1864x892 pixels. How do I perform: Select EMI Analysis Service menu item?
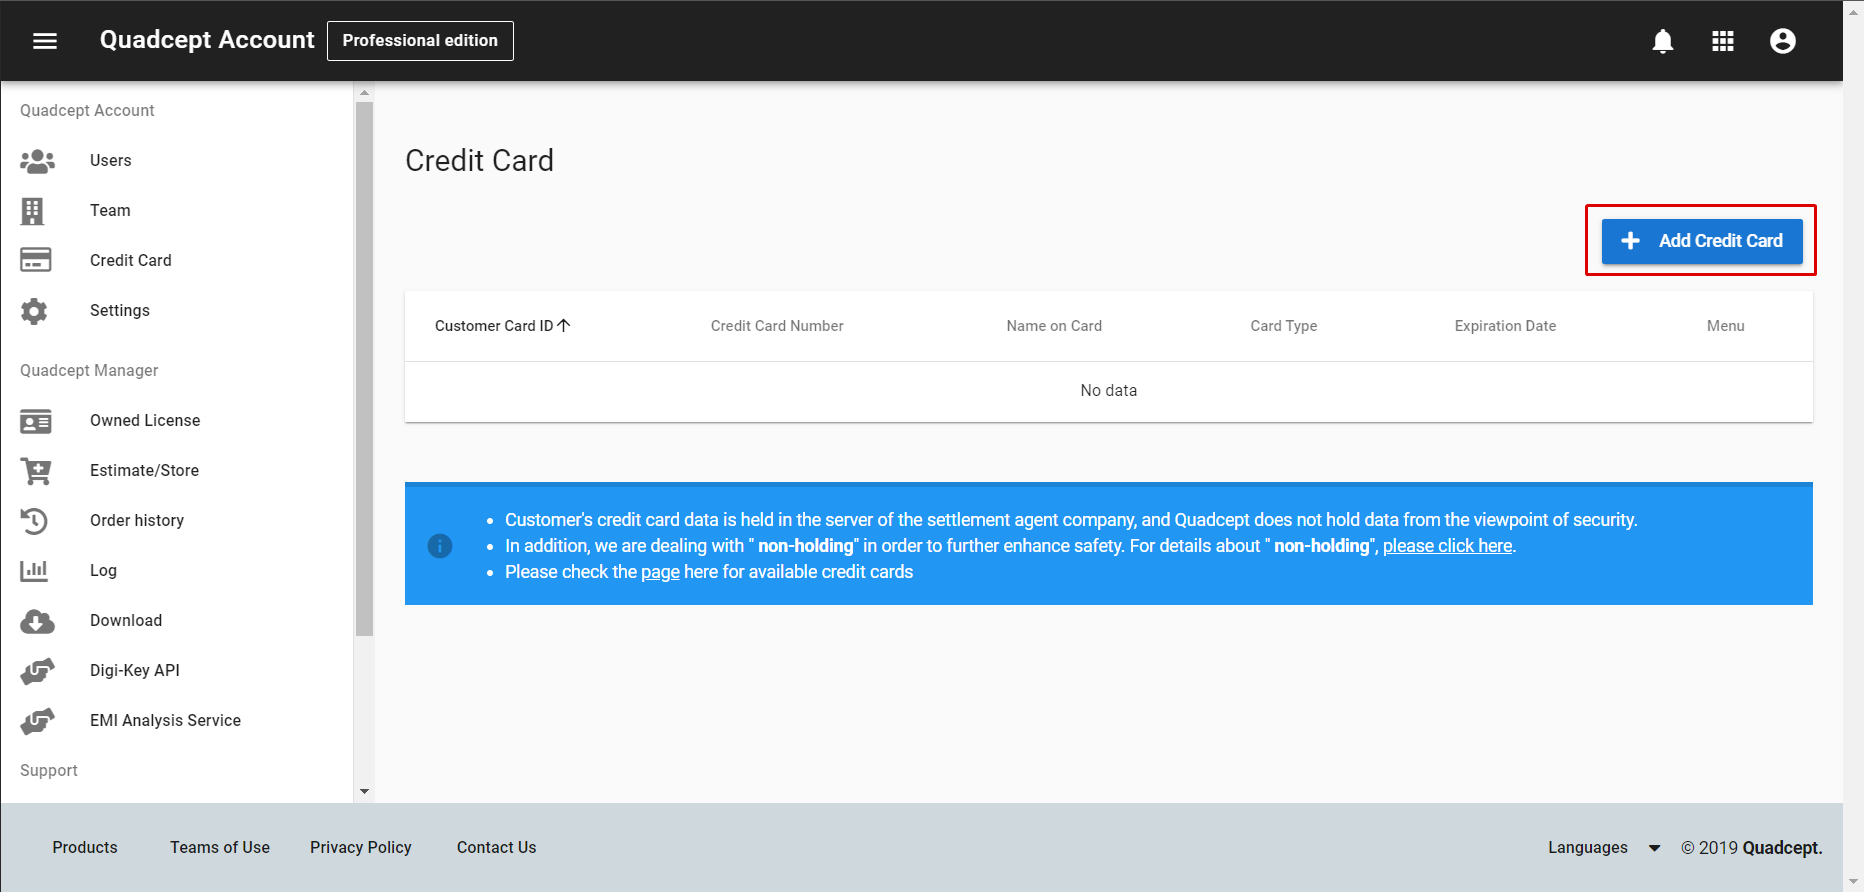pos(165,721)
